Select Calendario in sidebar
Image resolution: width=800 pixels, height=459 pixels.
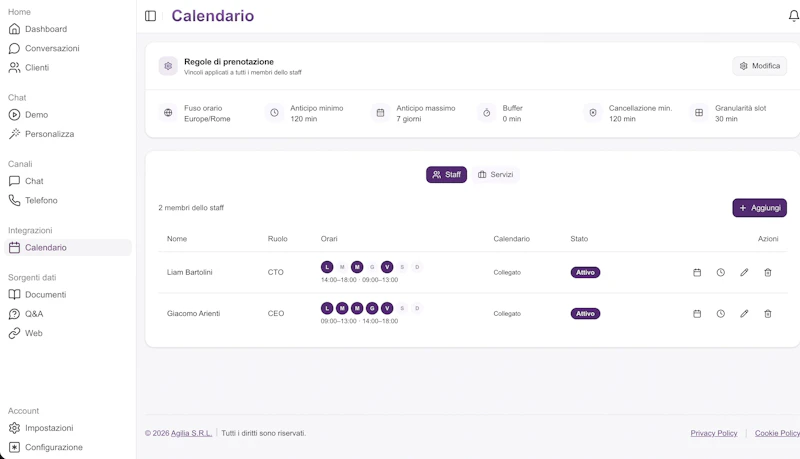click(x=68, y=247)
